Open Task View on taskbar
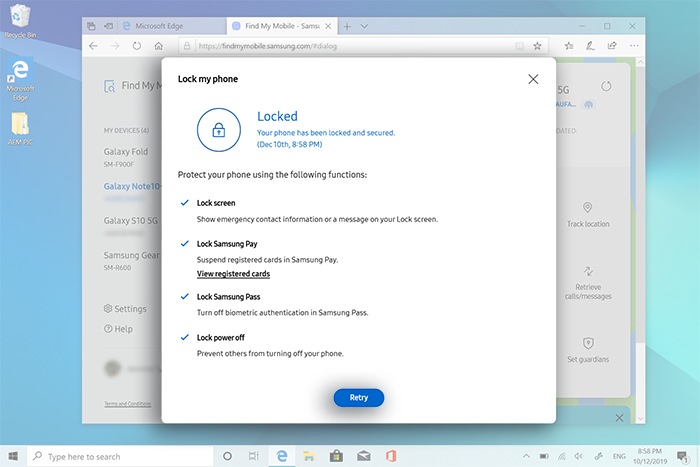Image resolution: width=700 pixels, height=467 pixels. [254, 456]
